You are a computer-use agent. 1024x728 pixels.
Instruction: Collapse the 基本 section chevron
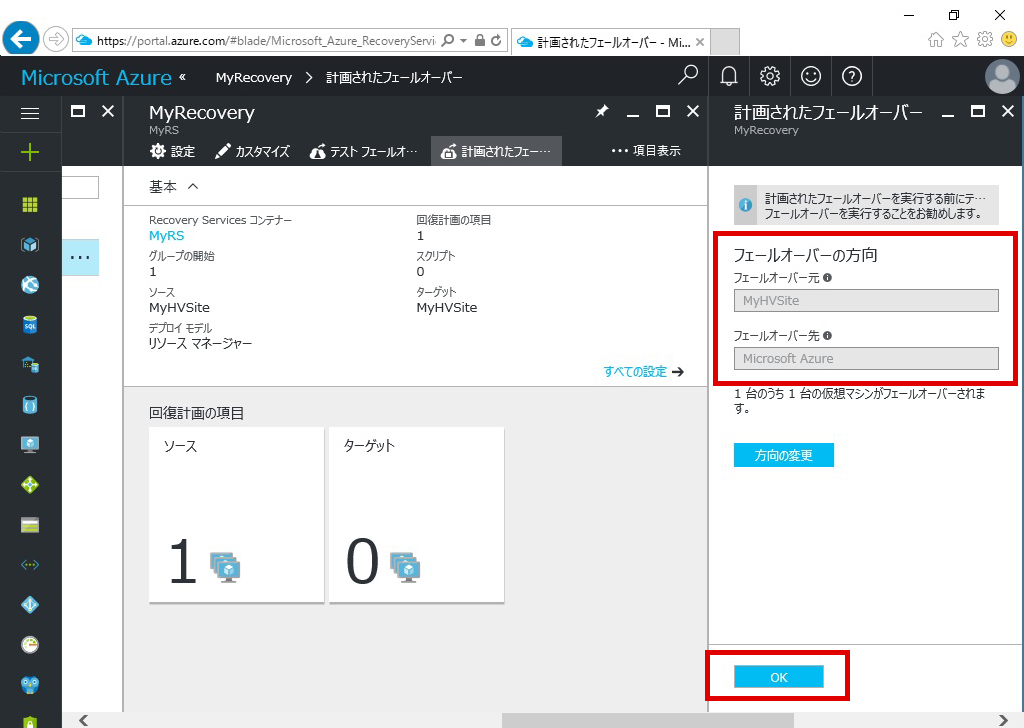(193, 186)
